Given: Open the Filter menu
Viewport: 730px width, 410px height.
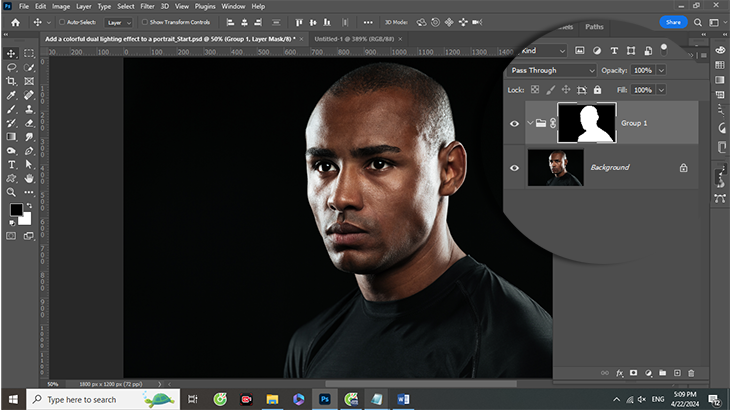Looking at the screenshot, I should [x=147, y=6].
